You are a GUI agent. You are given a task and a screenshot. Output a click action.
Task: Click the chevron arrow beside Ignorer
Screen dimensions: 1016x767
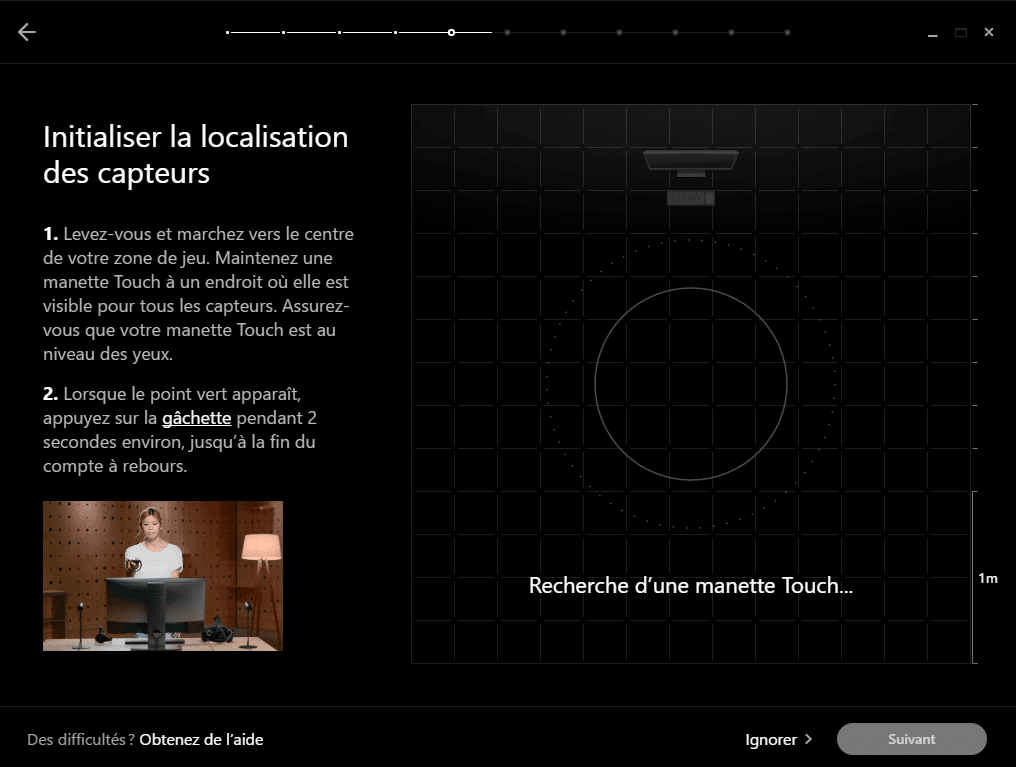pos(808,739)
